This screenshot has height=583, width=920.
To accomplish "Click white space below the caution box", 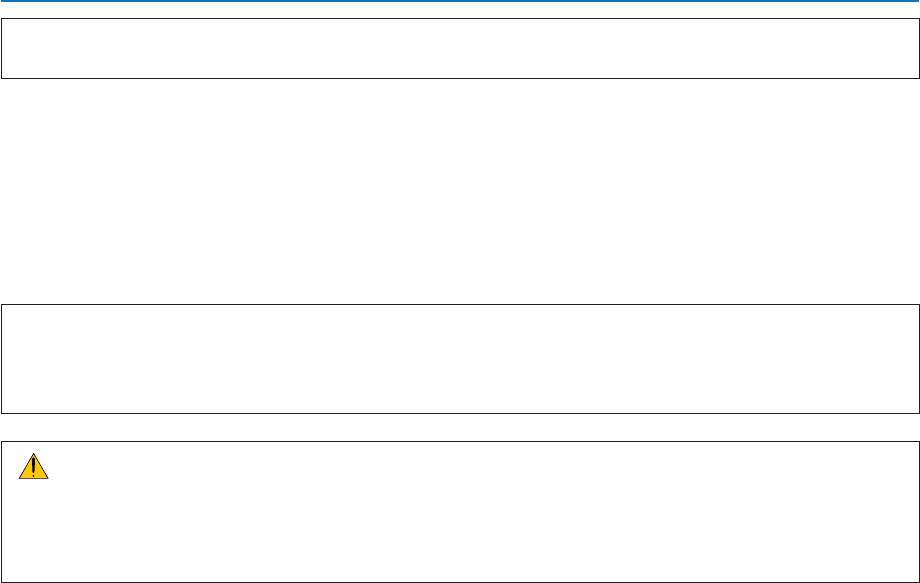I will 460,582.
